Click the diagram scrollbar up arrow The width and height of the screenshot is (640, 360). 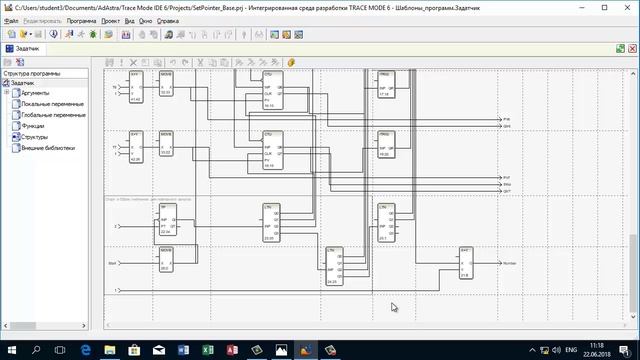pos(633,74)
